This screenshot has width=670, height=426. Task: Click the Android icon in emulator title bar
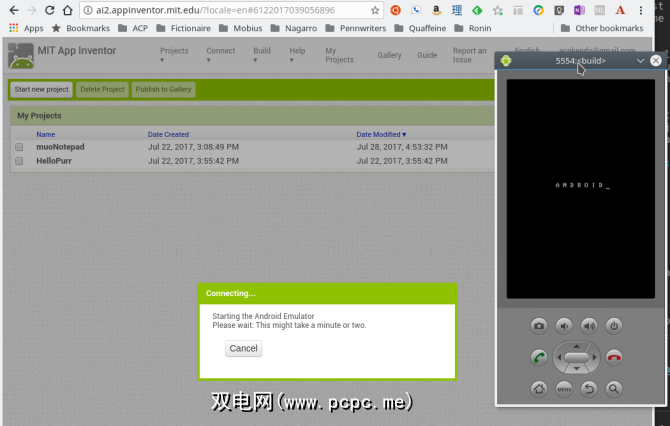pyautogui.click(x=506, y=61)
